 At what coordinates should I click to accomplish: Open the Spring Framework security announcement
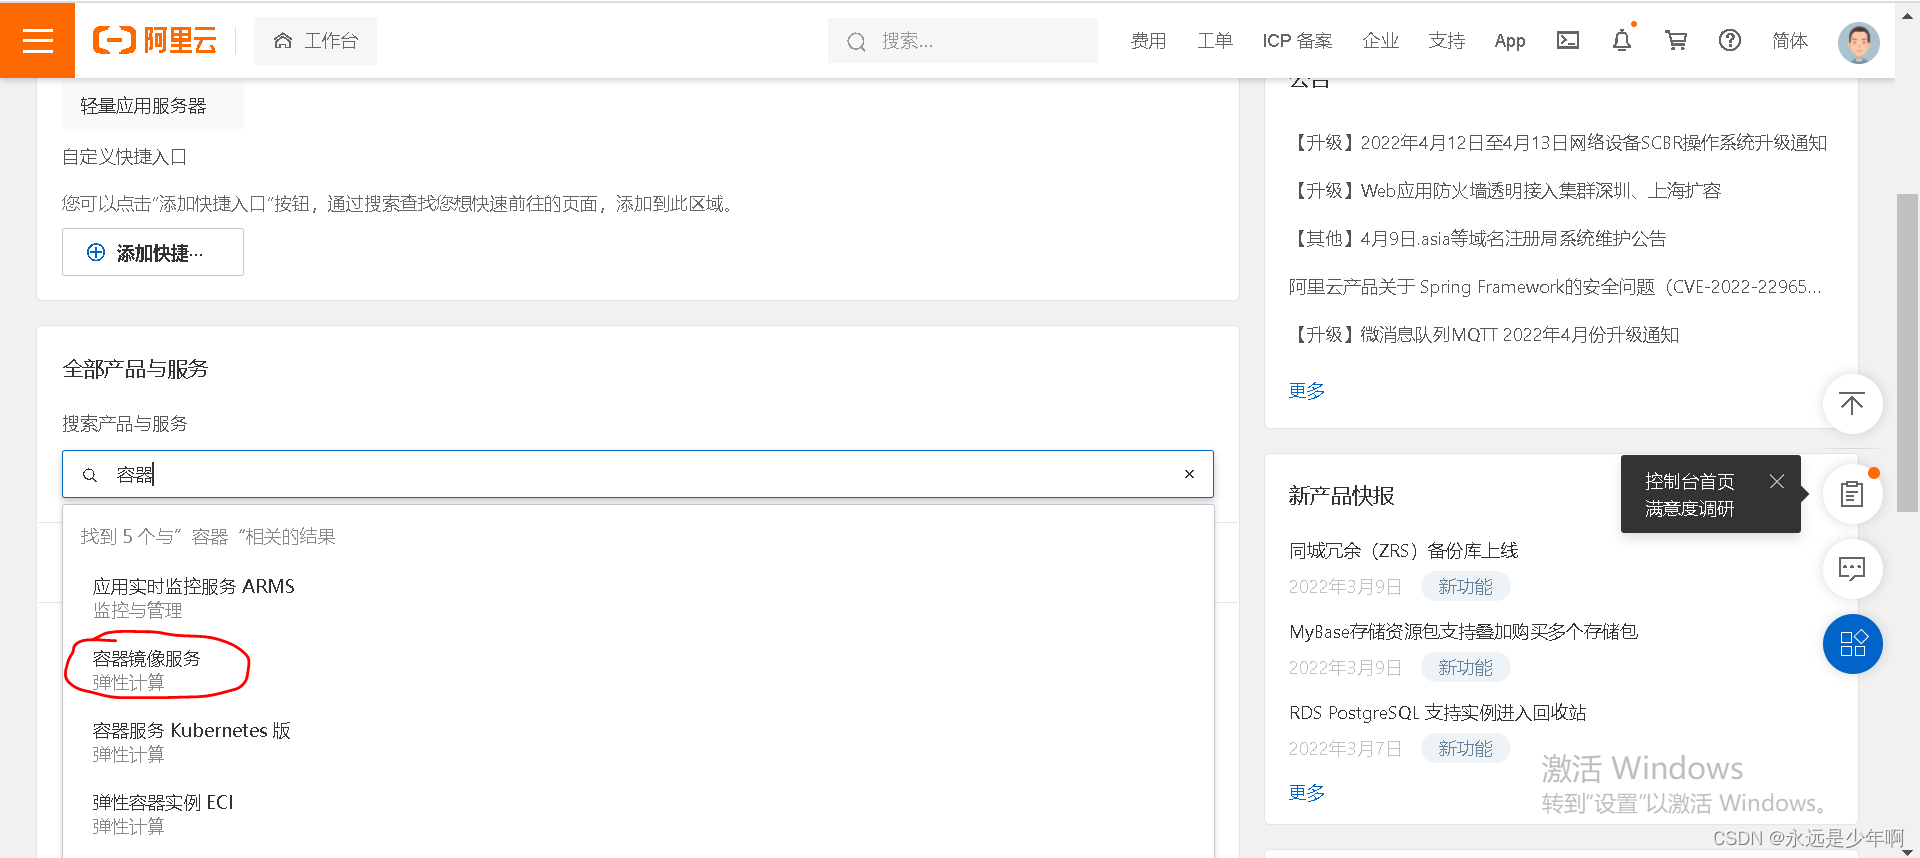[1554, 287]
